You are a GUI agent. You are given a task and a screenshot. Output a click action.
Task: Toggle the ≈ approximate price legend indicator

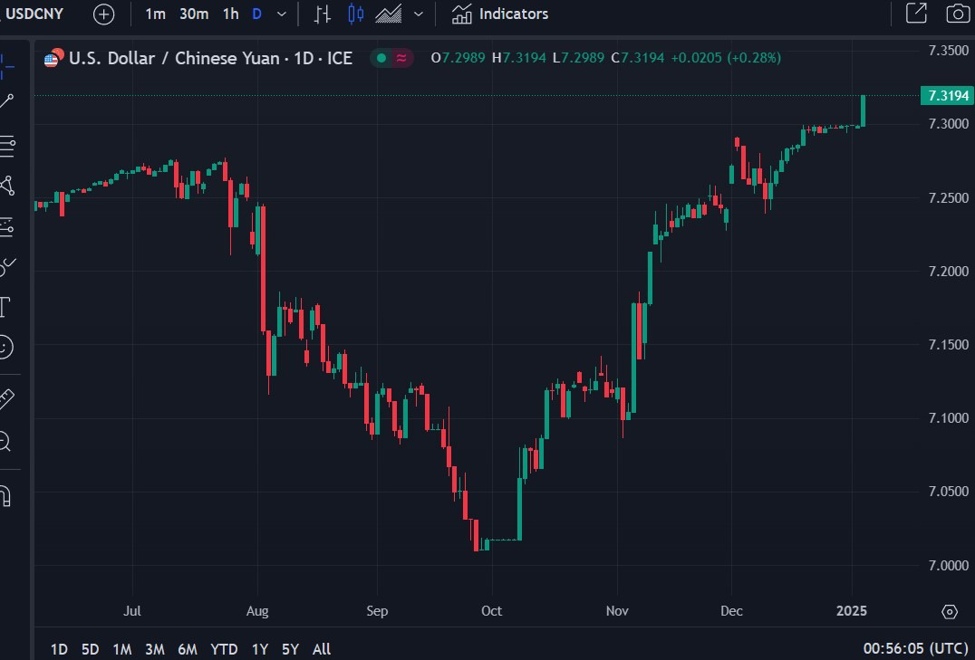(401, 58)
